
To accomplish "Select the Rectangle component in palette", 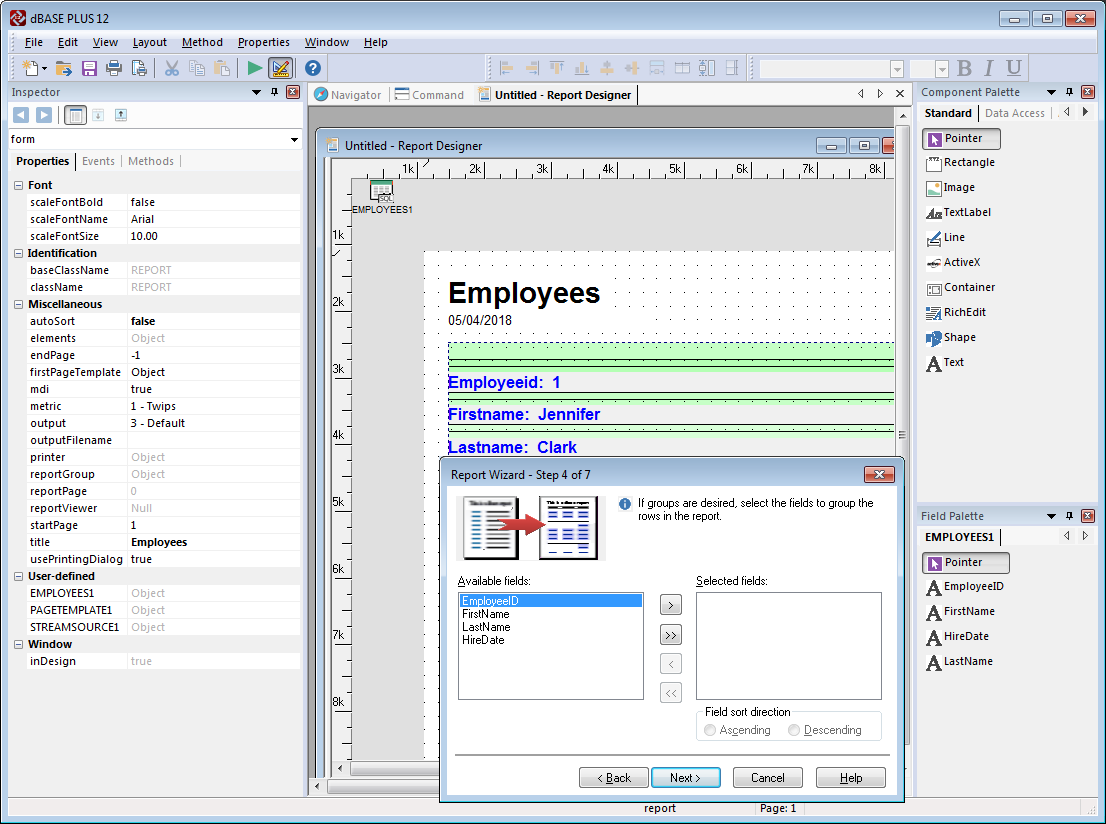I will pos(960,162).
